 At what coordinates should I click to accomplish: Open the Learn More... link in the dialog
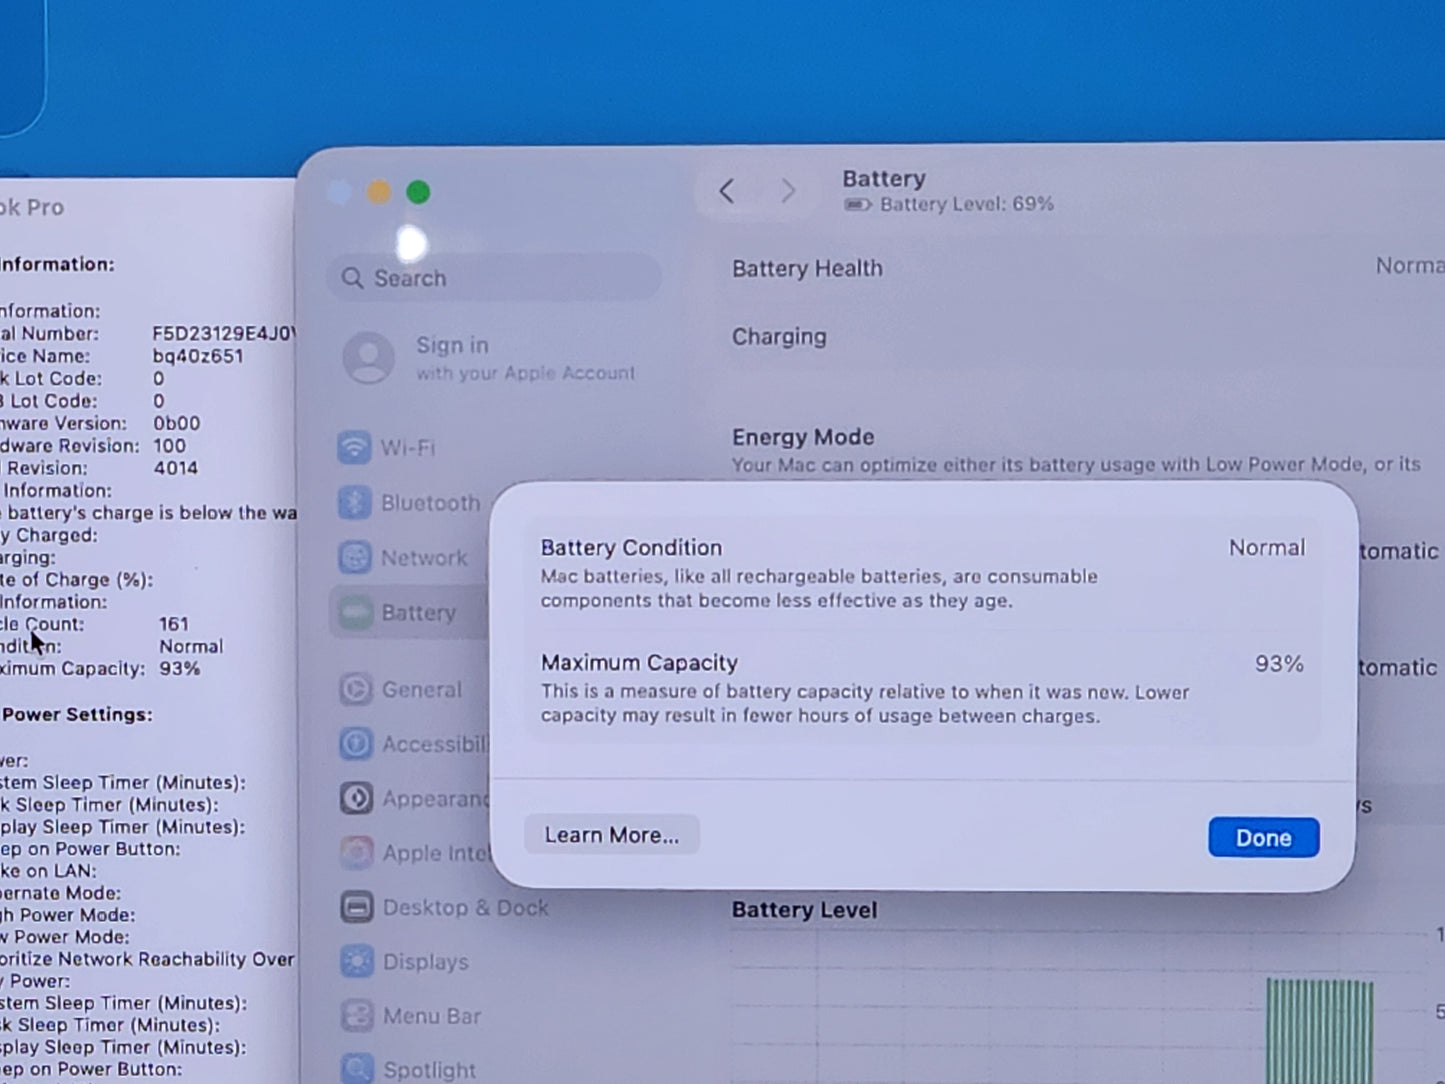611,835
